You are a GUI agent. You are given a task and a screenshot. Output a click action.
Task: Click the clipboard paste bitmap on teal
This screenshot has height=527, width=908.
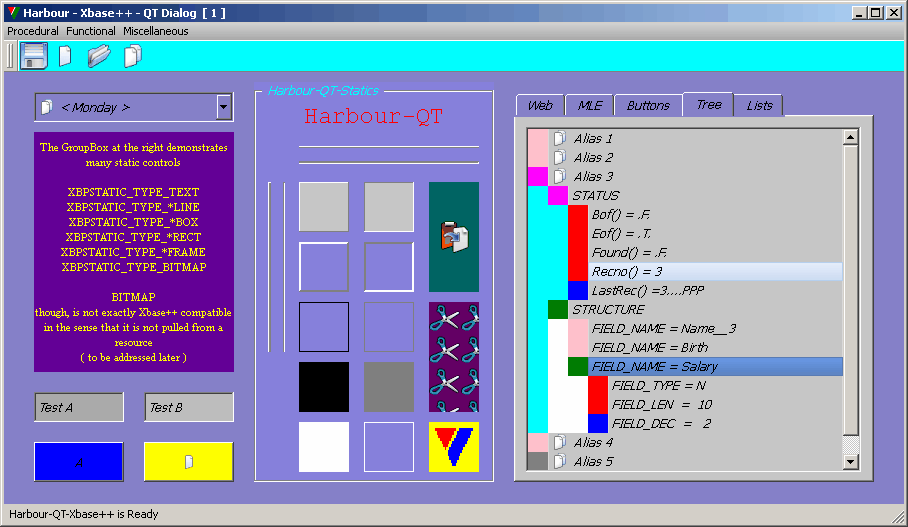pos(454,237)
